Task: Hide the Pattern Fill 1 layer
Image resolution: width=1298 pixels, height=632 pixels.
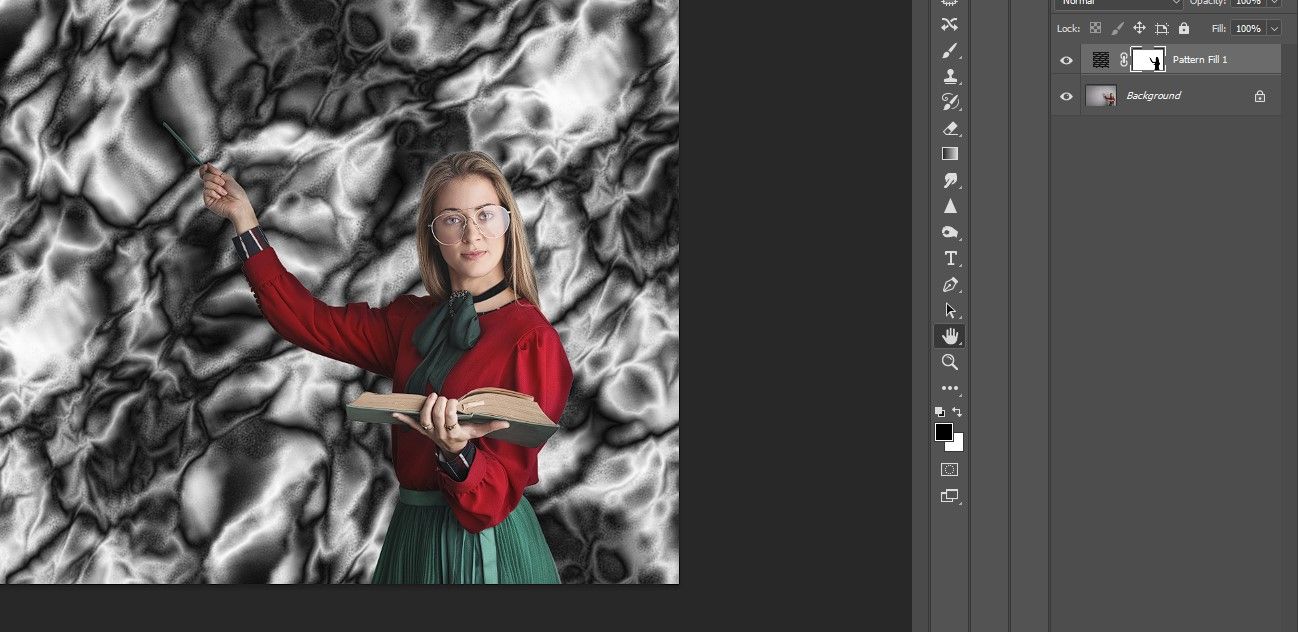Action: pyautogui.click(x=1066, y=60)
